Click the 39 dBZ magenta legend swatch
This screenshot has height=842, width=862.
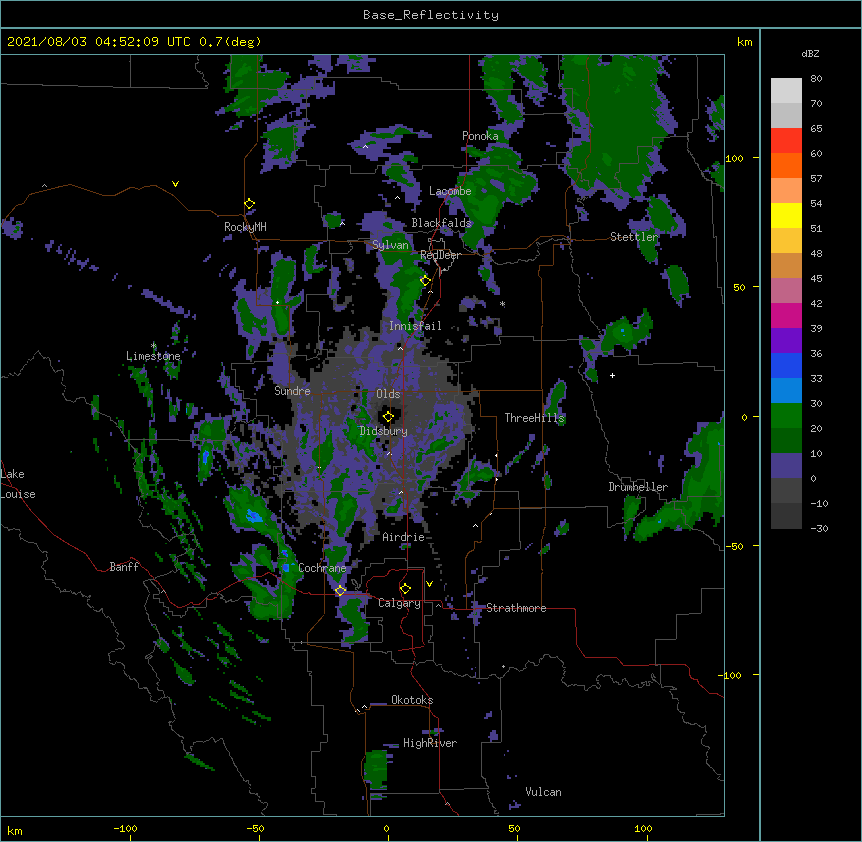point(786,315)
